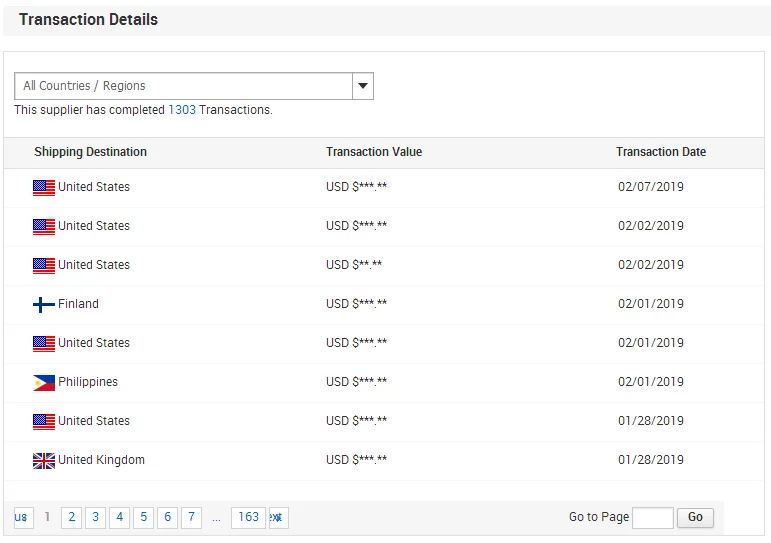Go to page 5
771x543 pixels.
tap(144, 517)
